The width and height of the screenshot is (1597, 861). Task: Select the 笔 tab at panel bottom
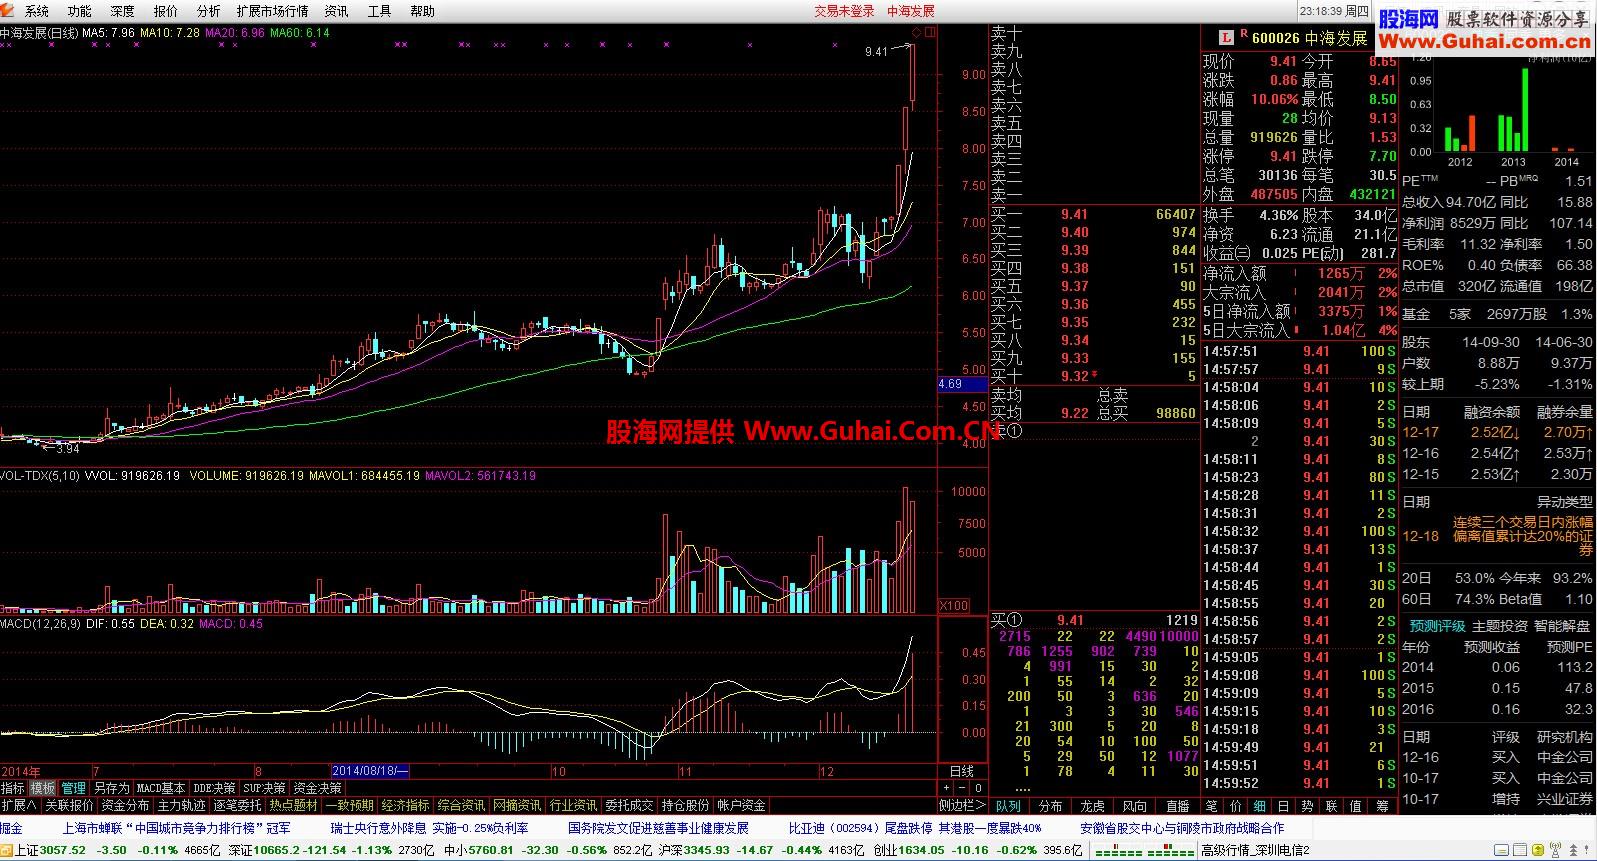coord(1211,805)
